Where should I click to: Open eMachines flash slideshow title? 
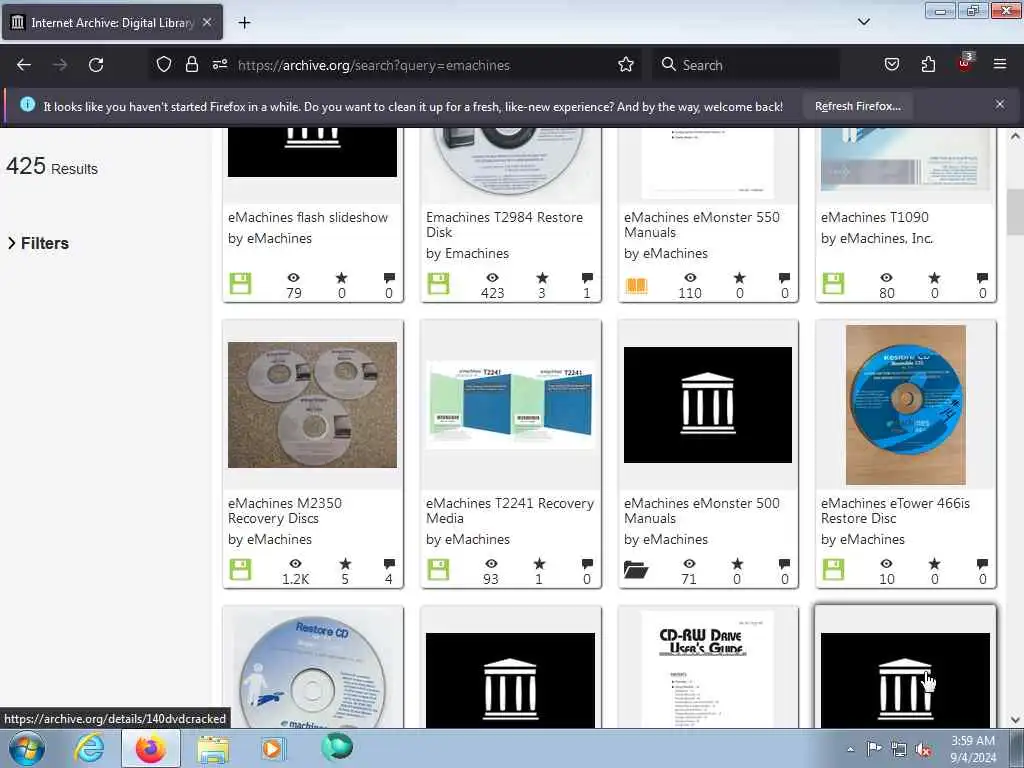click(308, 217)
